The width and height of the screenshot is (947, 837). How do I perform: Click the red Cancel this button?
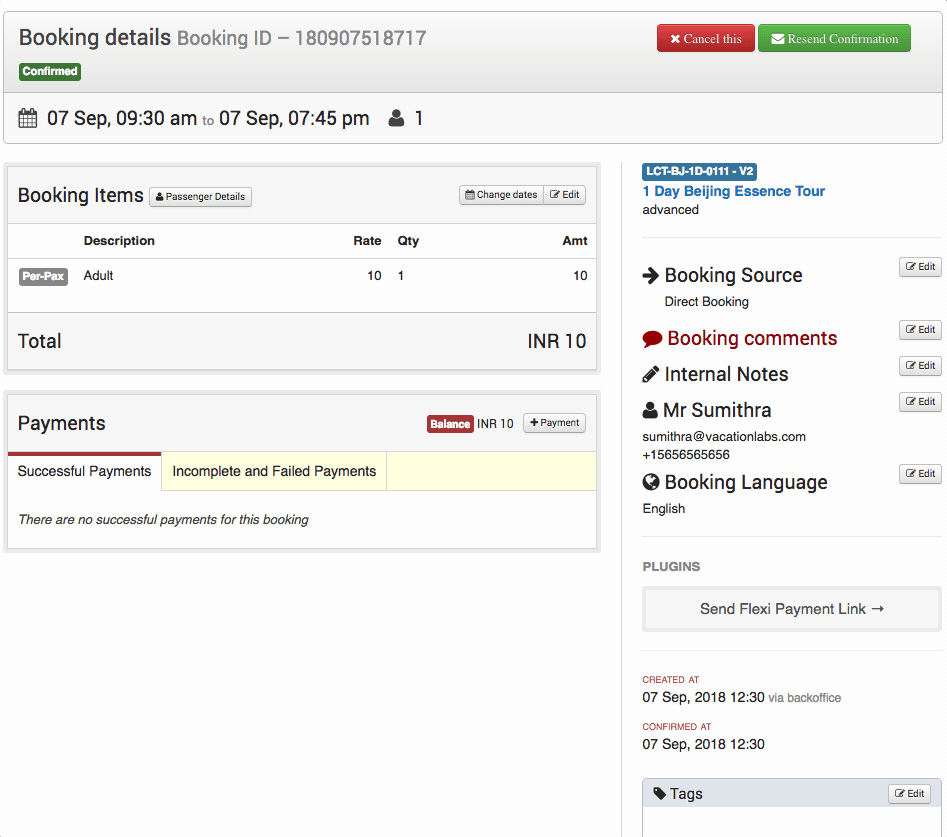705,39
